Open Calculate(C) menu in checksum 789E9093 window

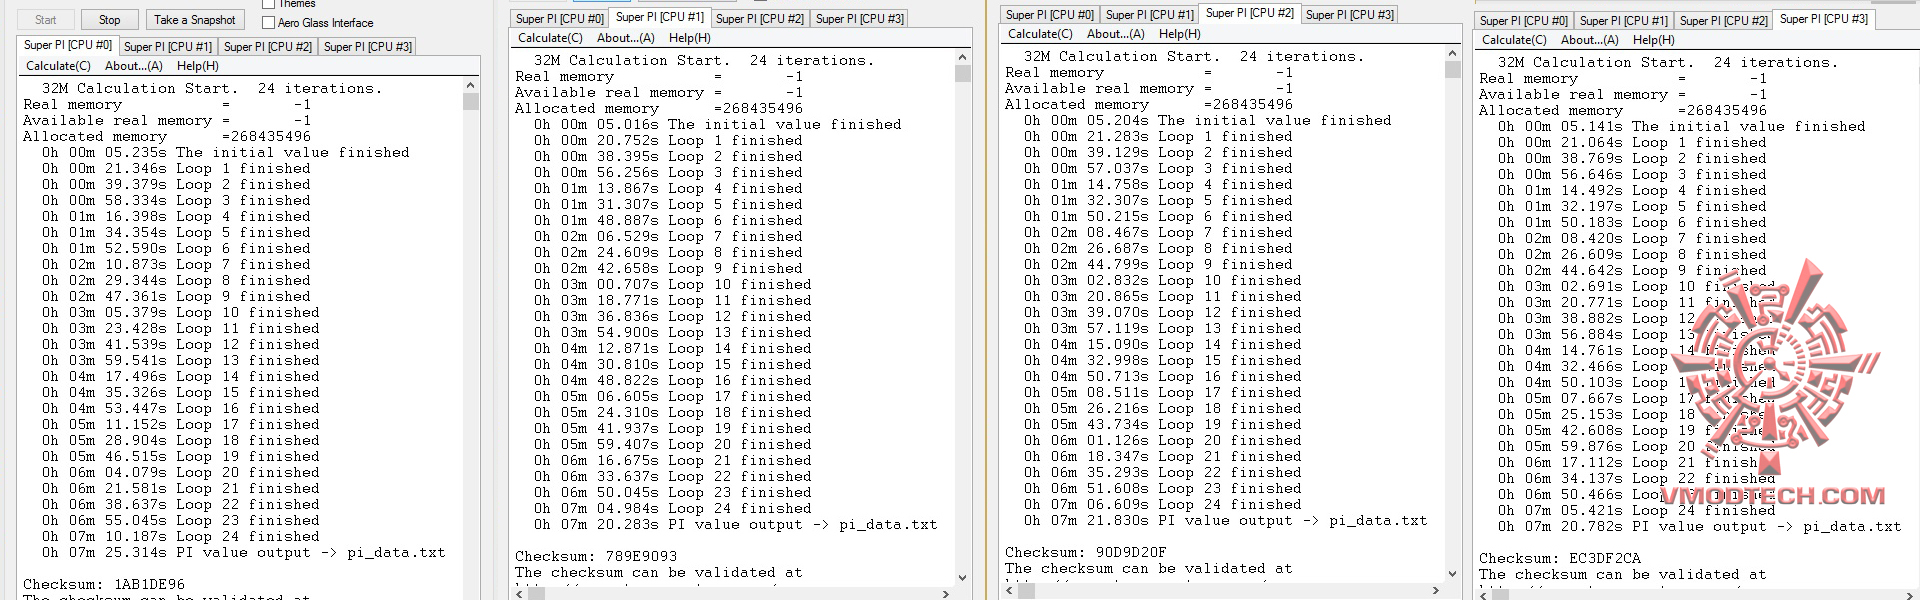click(x=550, y=38)
